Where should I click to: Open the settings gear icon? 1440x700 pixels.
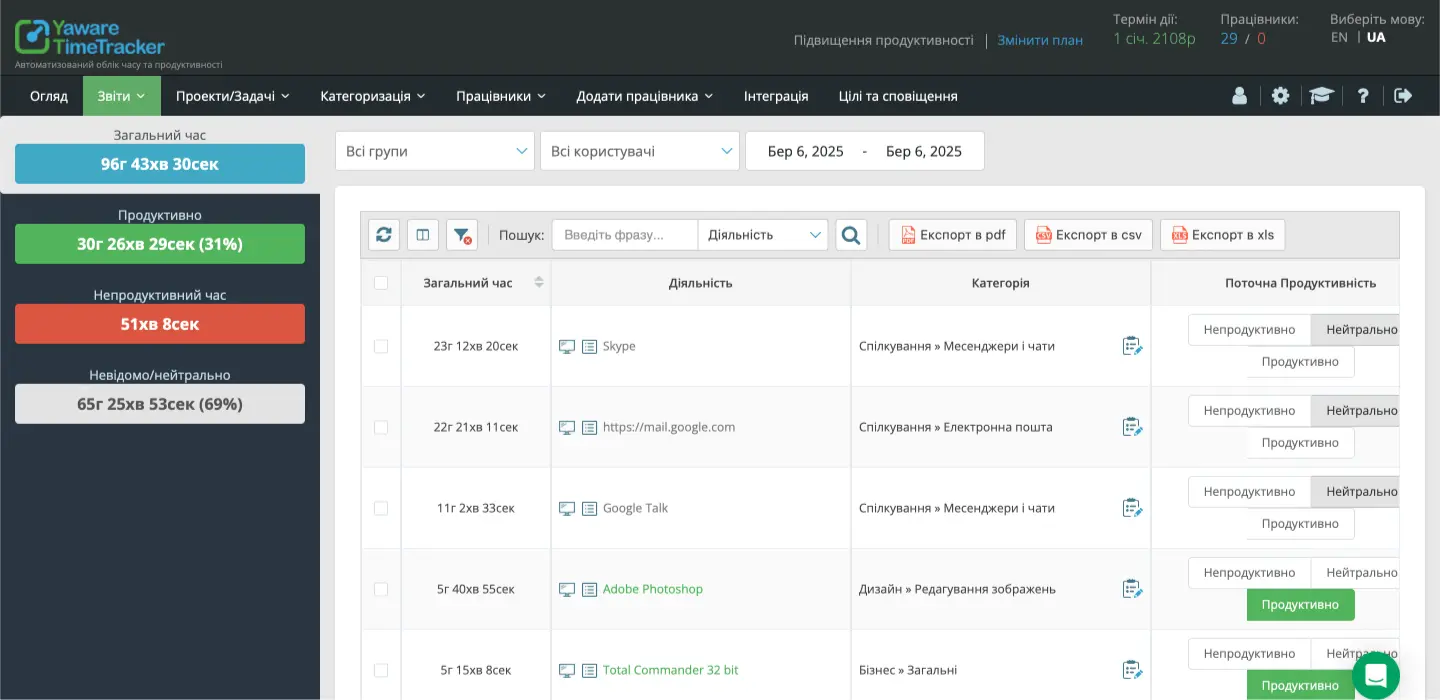(1281, 96)
